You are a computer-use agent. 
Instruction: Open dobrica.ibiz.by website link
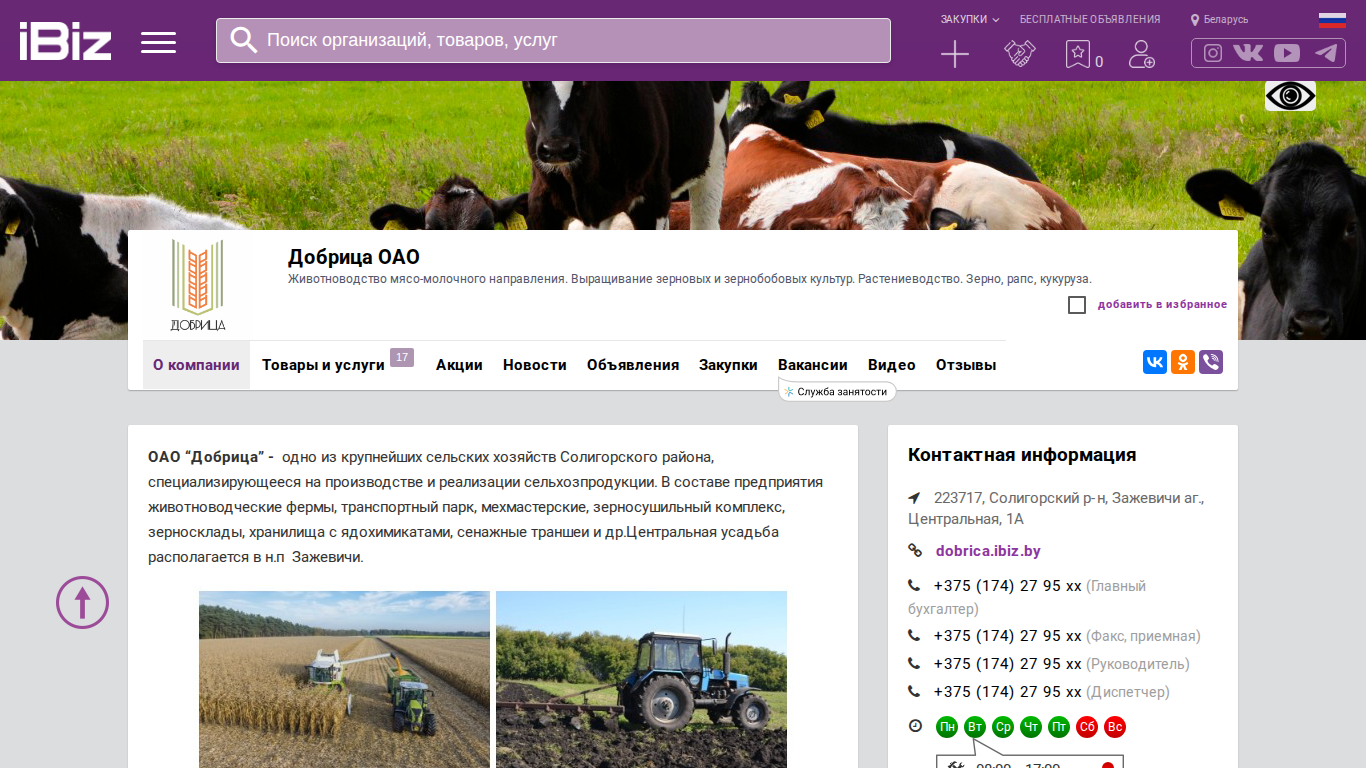coord(988,551)
